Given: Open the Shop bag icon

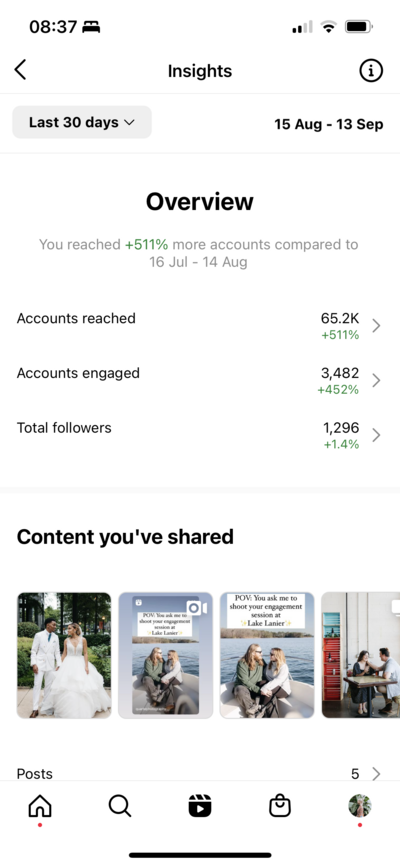Looking at the screenshot, I should [x=280, y=806].
